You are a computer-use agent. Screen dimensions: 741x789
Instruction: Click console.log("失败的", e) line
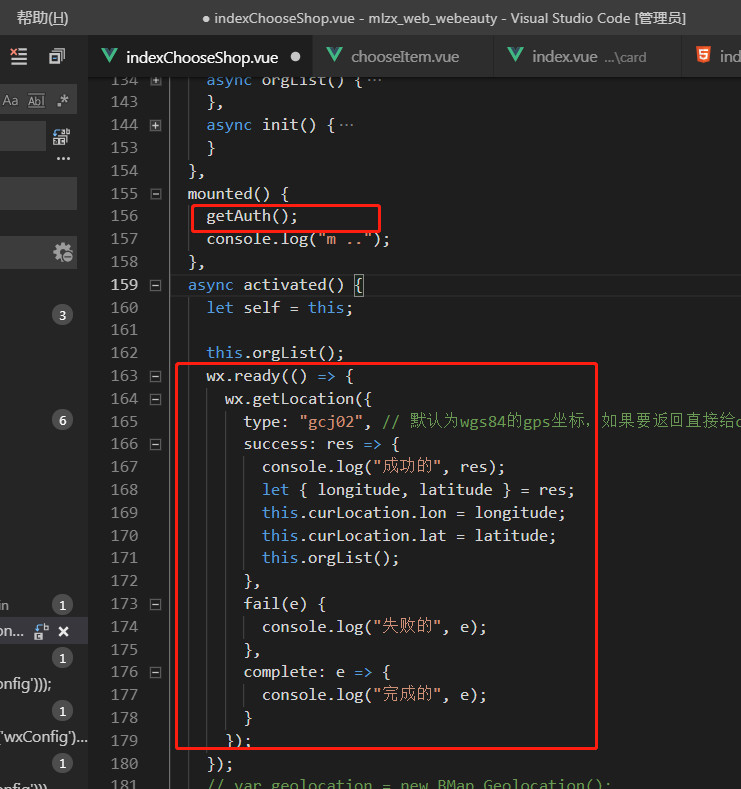[374, 627]
